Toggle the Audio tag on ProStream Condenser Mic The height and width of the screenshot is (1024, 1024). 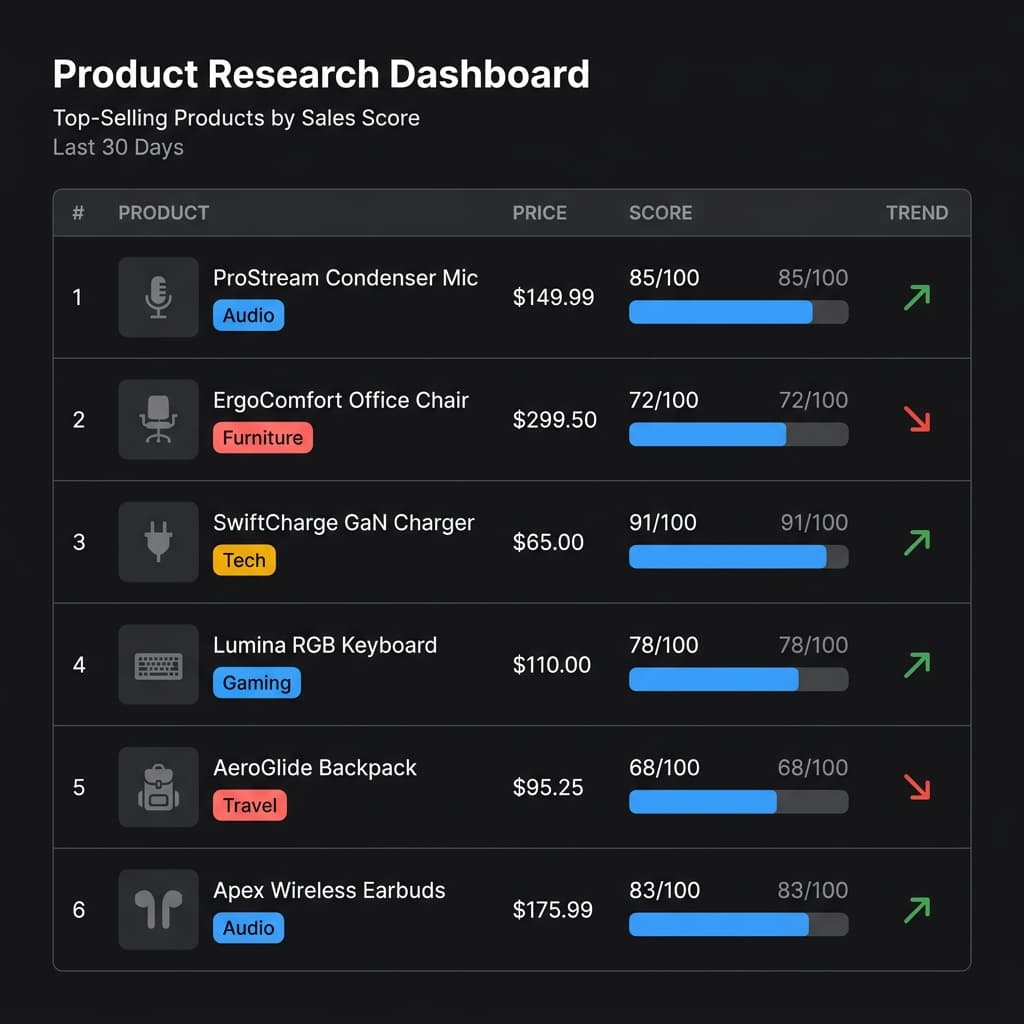[x=248, y=315]
